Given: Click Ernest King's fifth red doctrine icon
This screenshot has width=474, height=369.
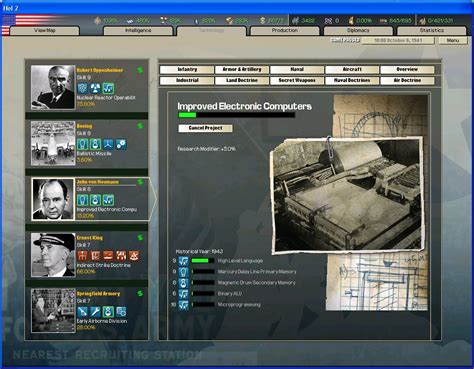Looking at the screenshot, I should [x=134, y=256].
